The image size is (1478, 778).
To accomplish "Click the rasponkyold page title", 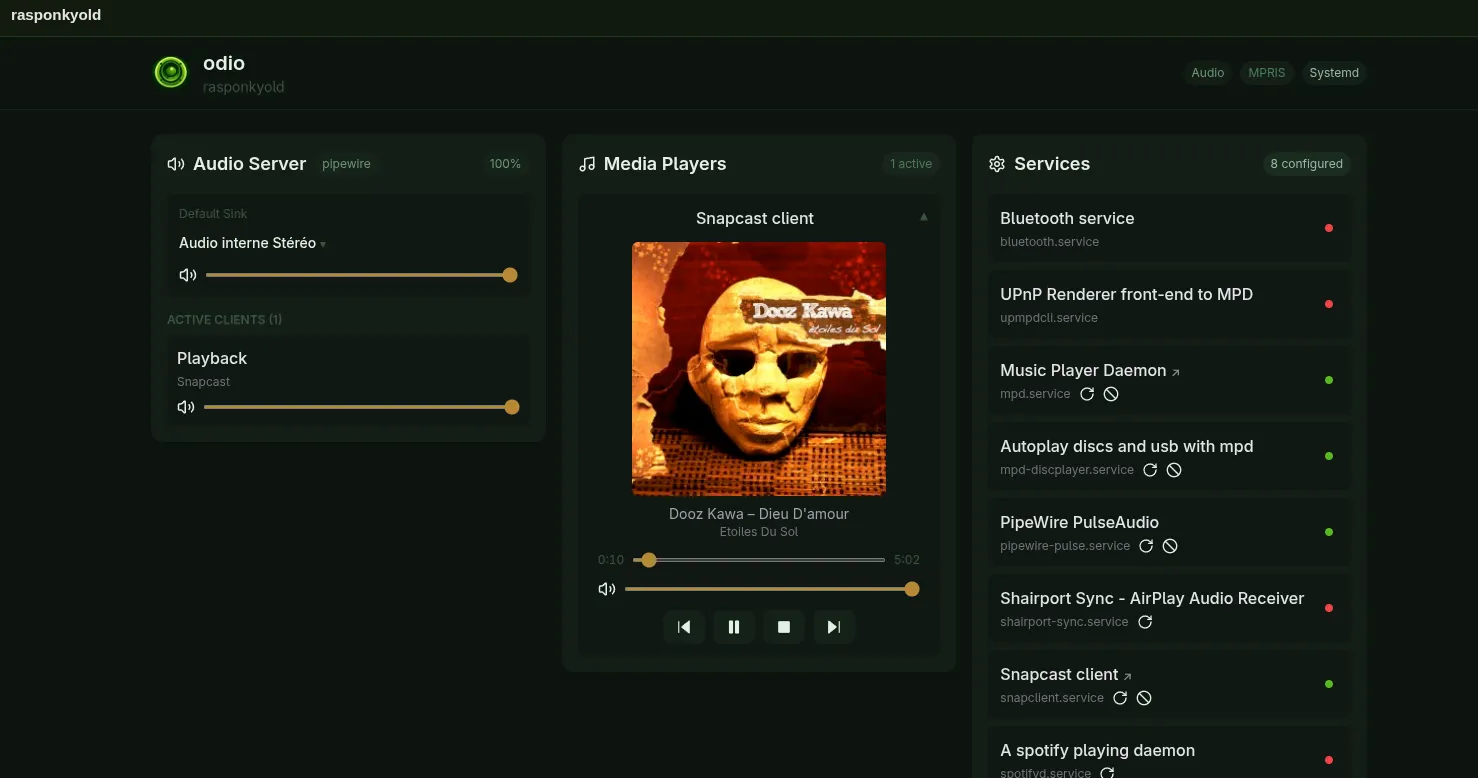I will click(56, 15).
